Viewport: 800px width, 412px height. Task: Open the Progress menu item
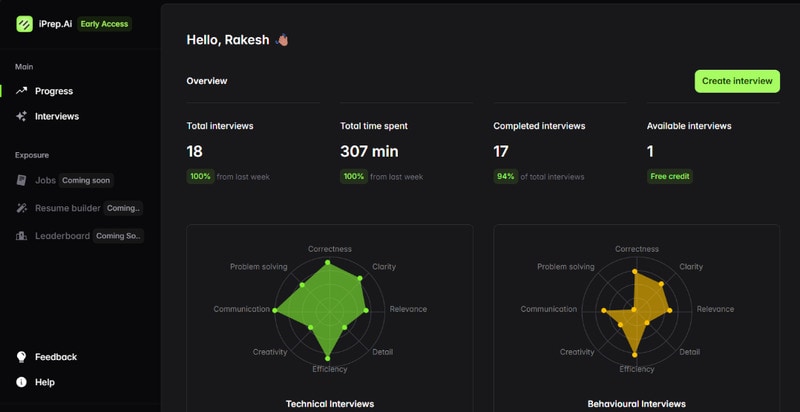54,91
